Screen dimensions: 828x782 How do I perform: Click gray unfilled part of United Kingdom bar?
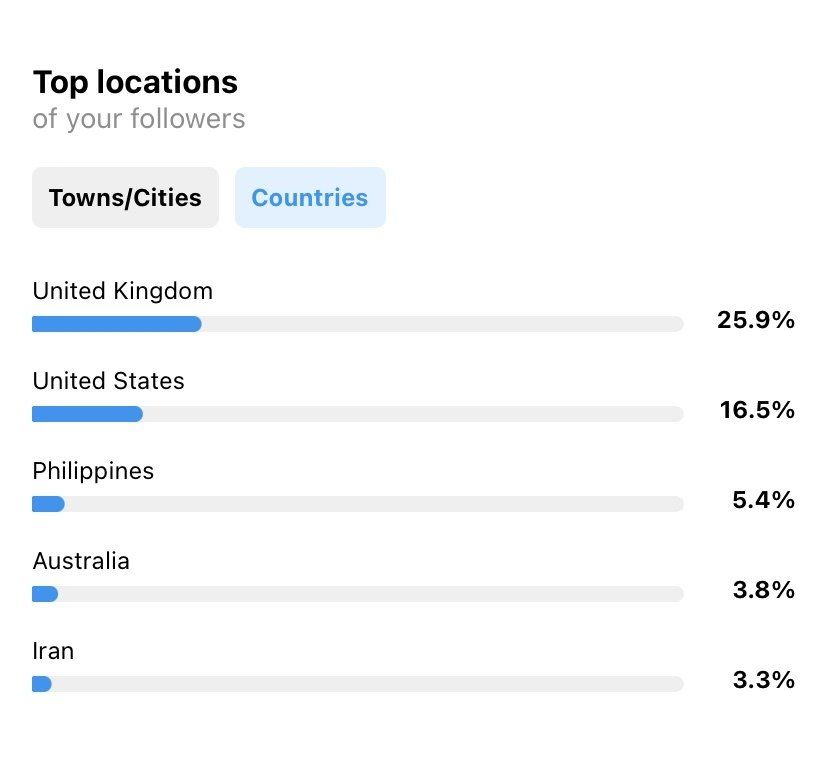440,324
